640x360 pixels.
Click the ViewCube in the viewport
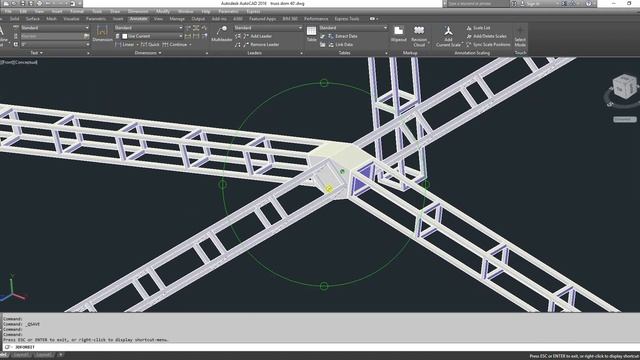(x=624, y=86)
